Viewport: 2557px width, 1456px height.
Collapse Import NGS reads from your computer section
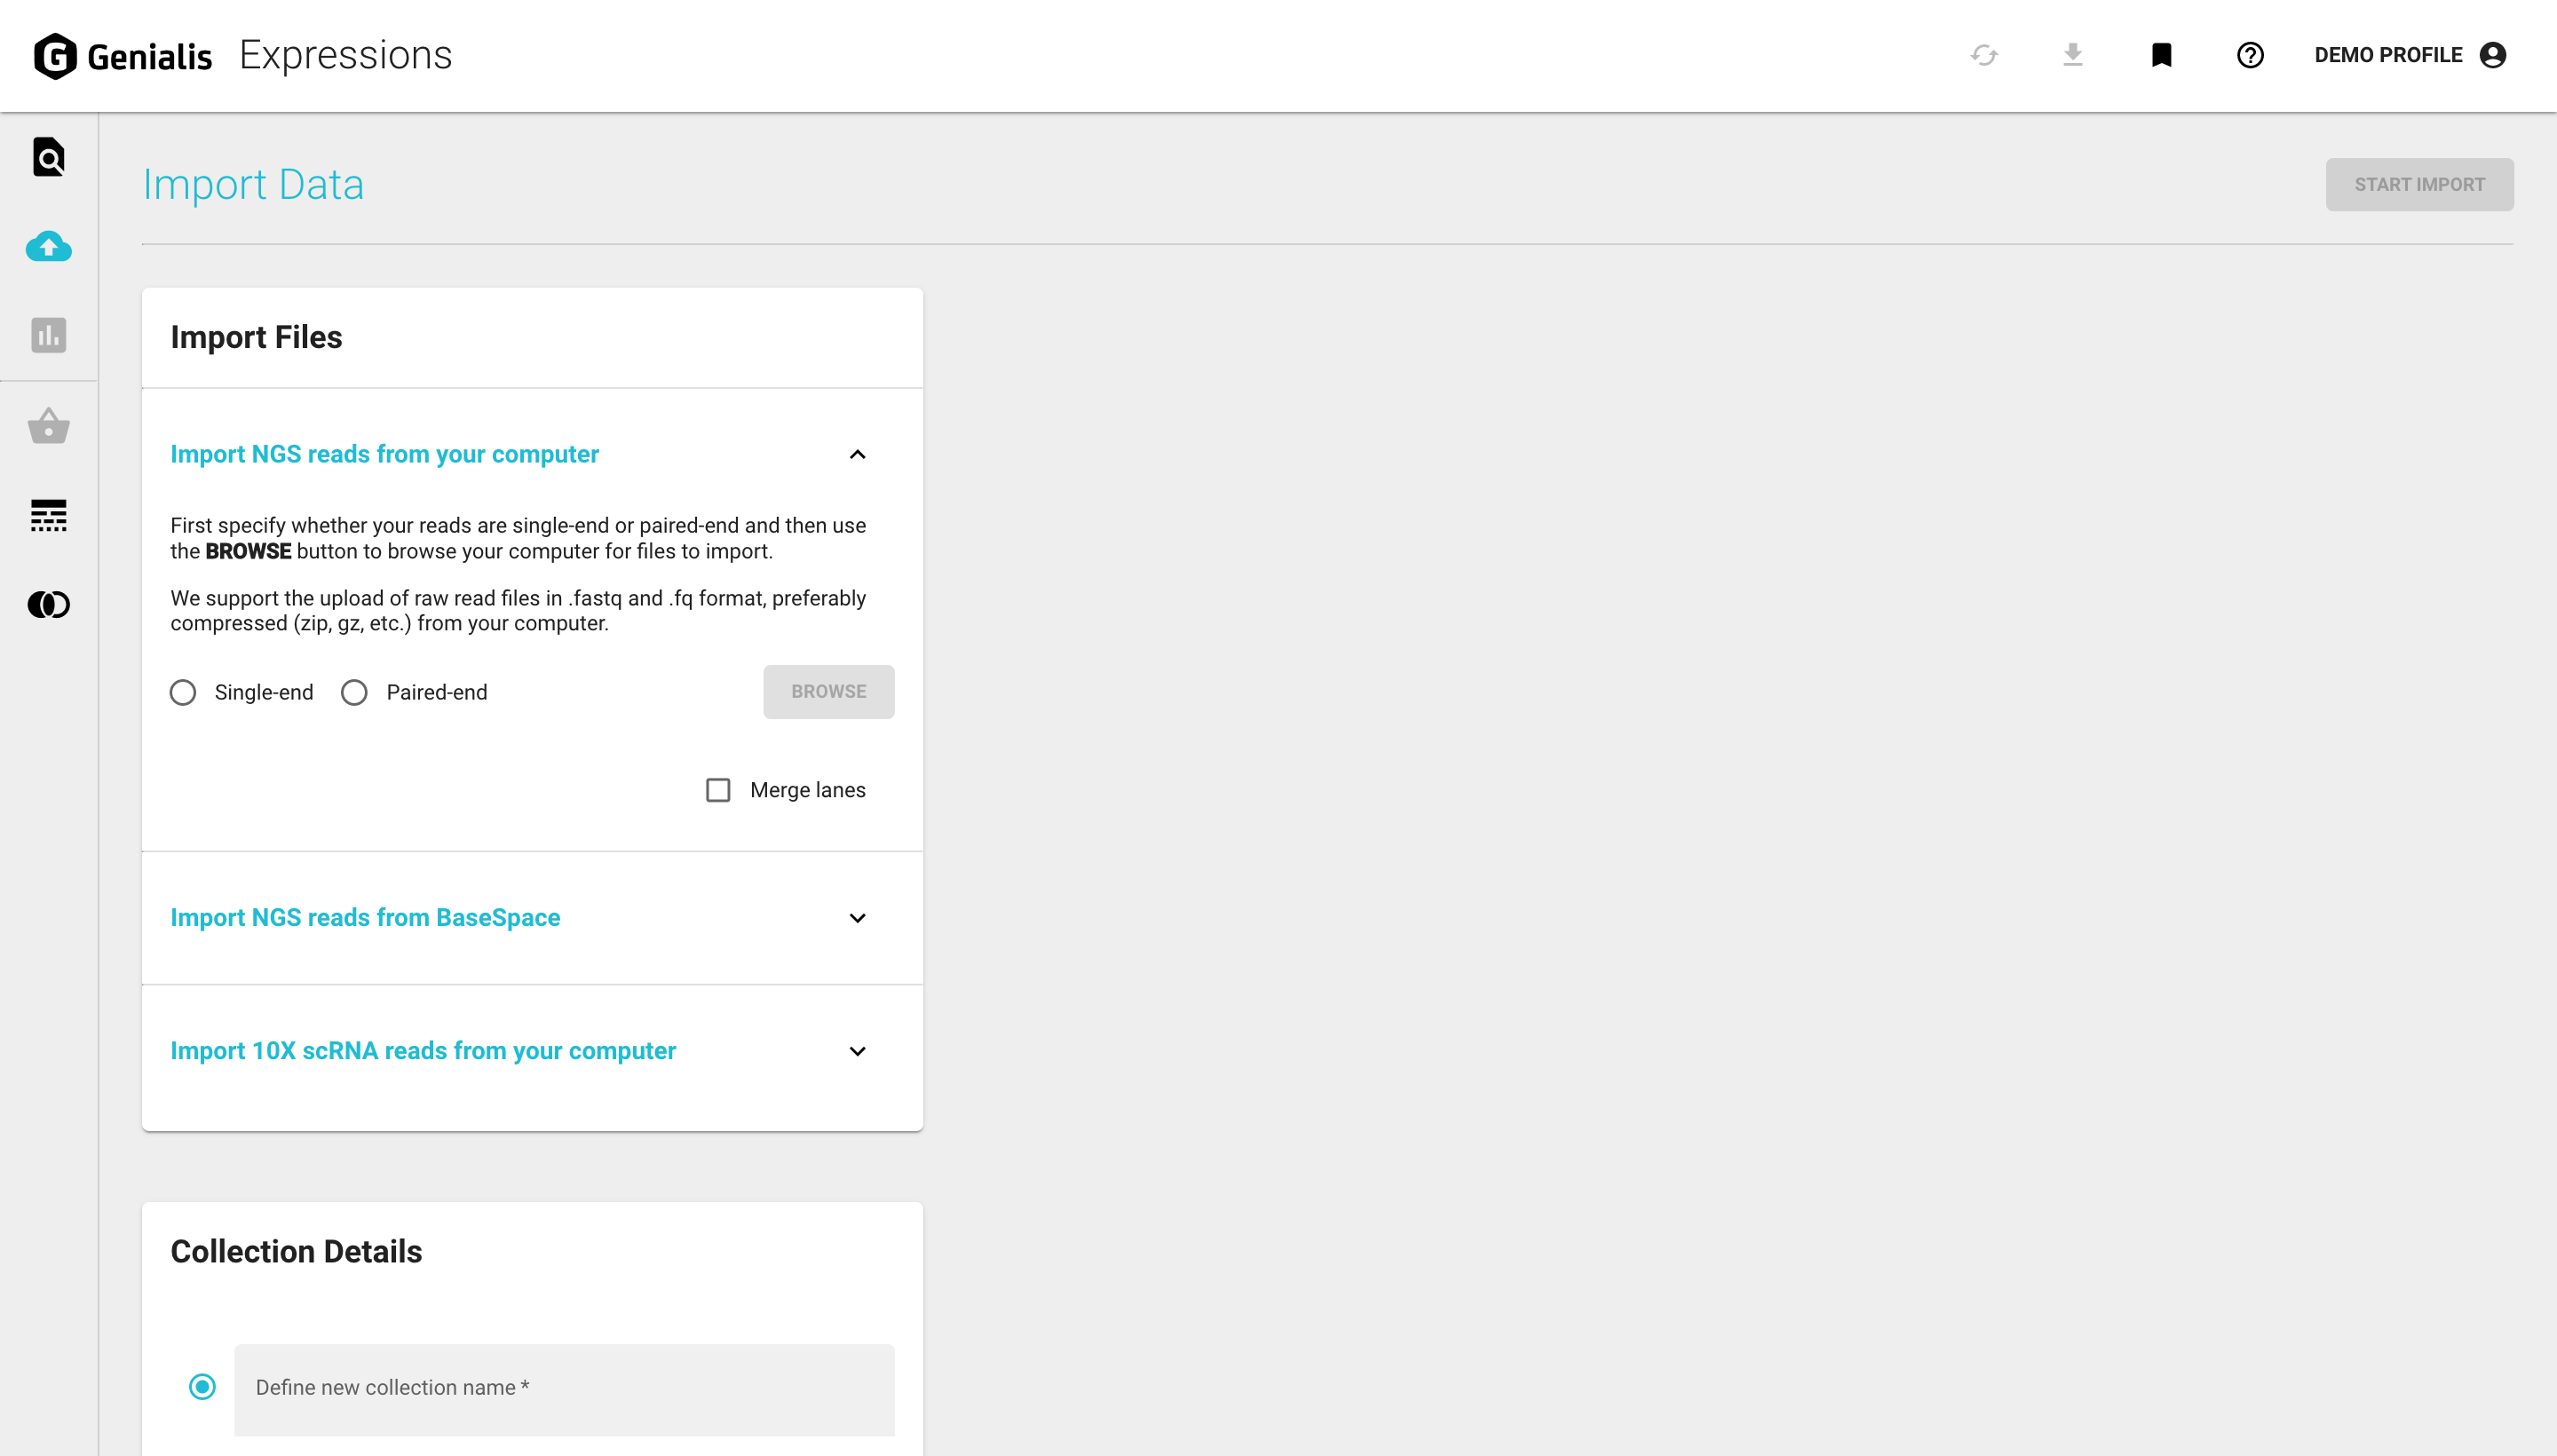click(857, 455)
